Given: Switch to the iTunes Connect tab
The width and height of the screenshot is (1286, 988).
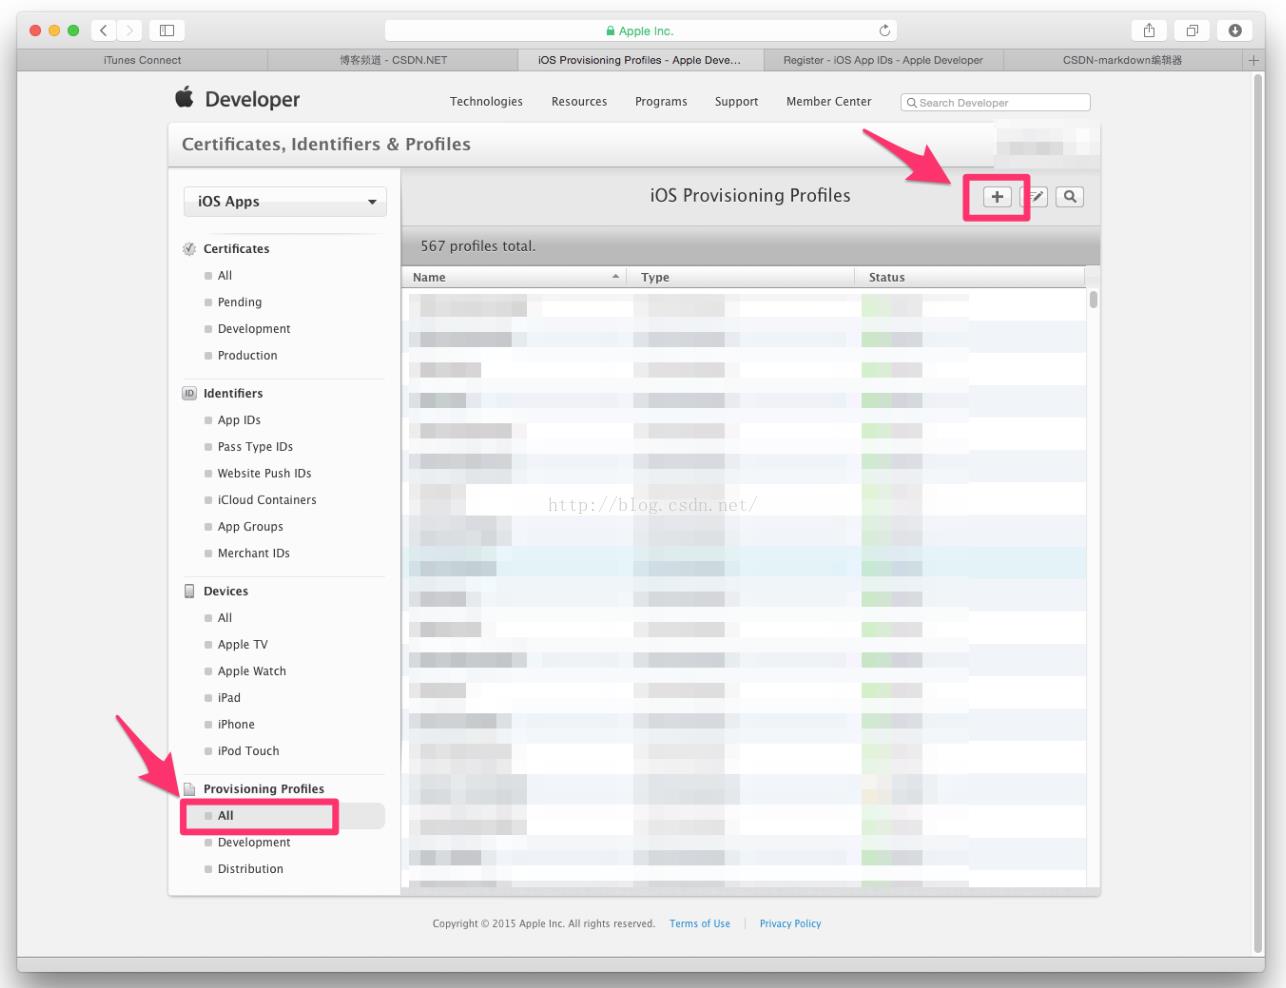Looking at the screenshot, I should [x=143, y=60].
